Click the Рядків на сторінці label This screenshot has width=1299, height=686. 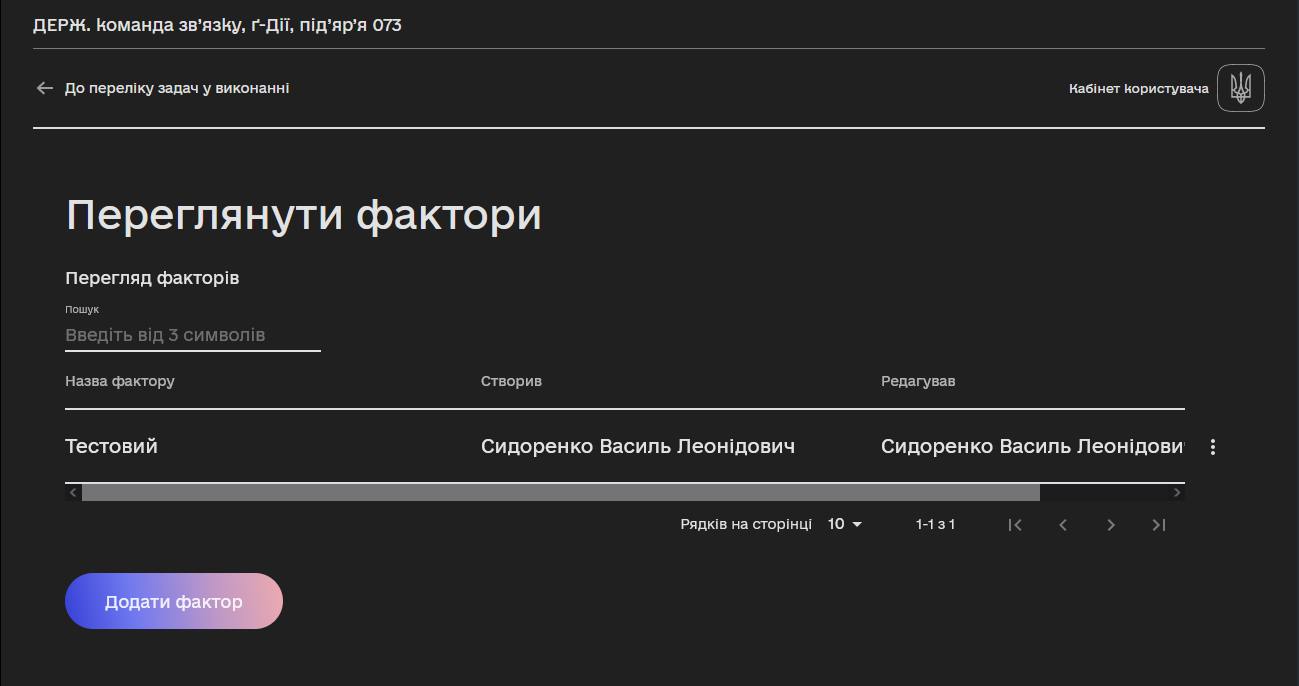click(746, 524)
